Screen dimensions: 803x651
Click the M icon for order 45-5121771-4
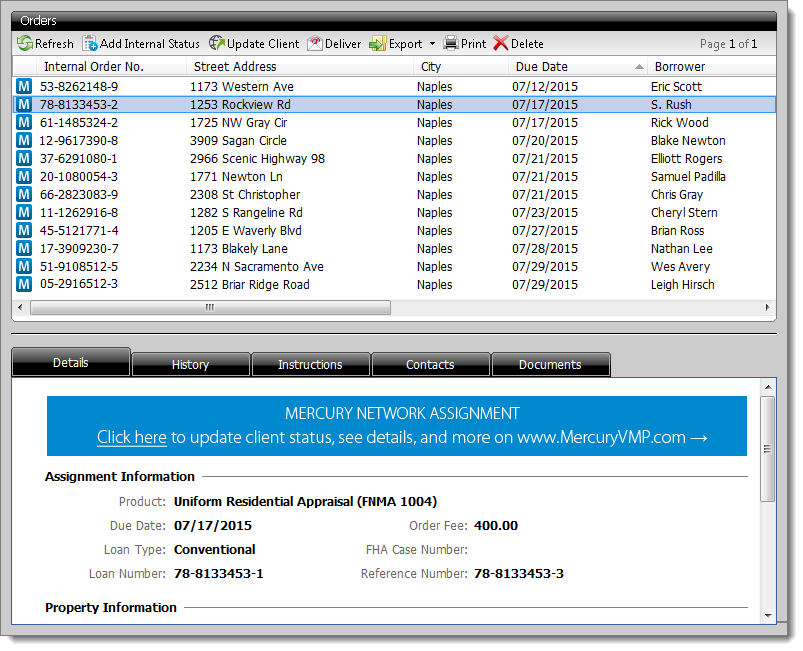pyautogui.click(x=24, y=230)
